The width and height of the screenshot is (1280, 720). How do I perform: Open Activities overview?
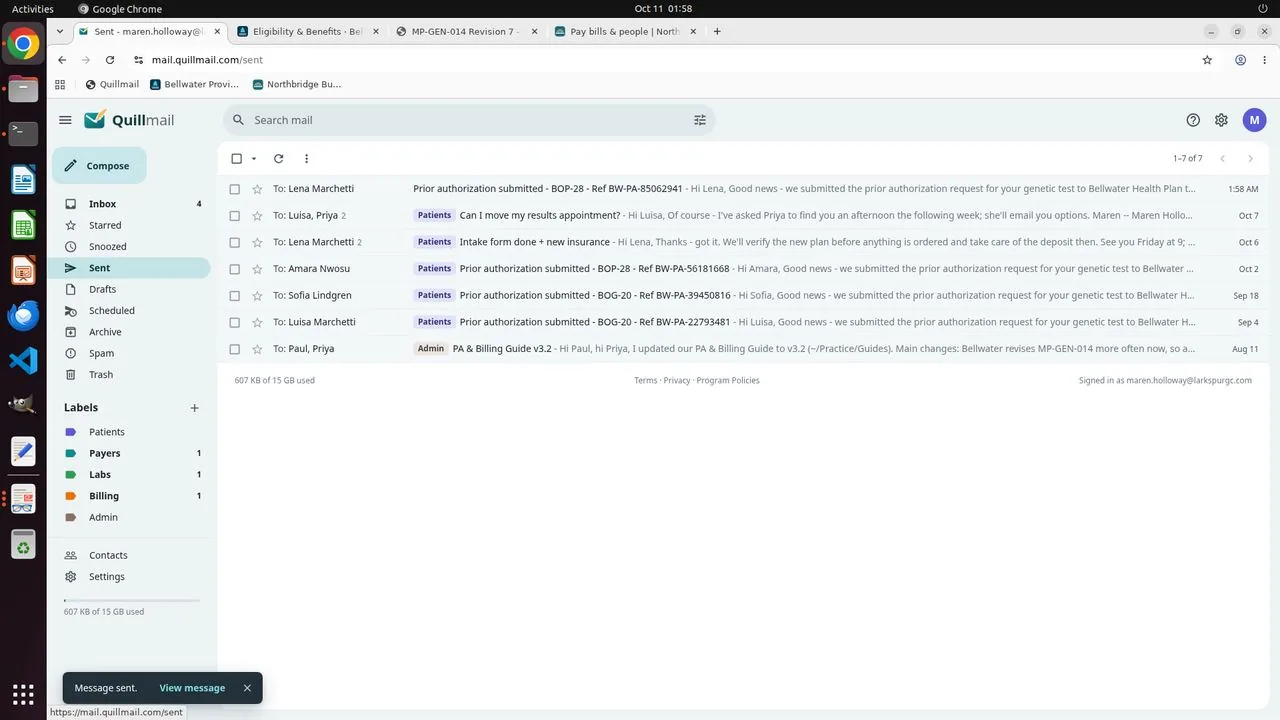coord(33,9)
